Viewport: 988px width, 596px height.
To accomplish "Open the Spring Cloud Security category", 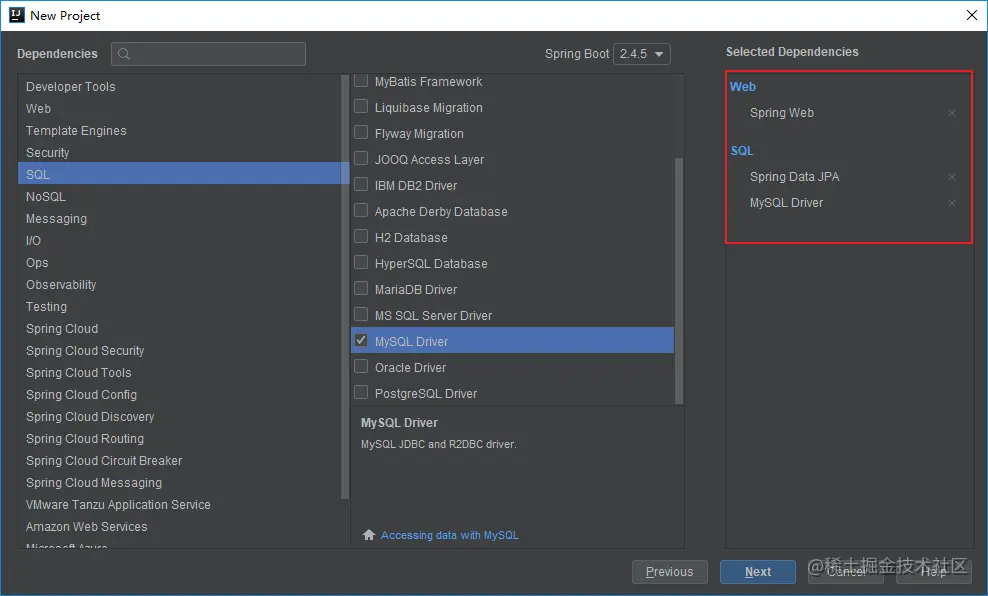I will tap(180, 352).
